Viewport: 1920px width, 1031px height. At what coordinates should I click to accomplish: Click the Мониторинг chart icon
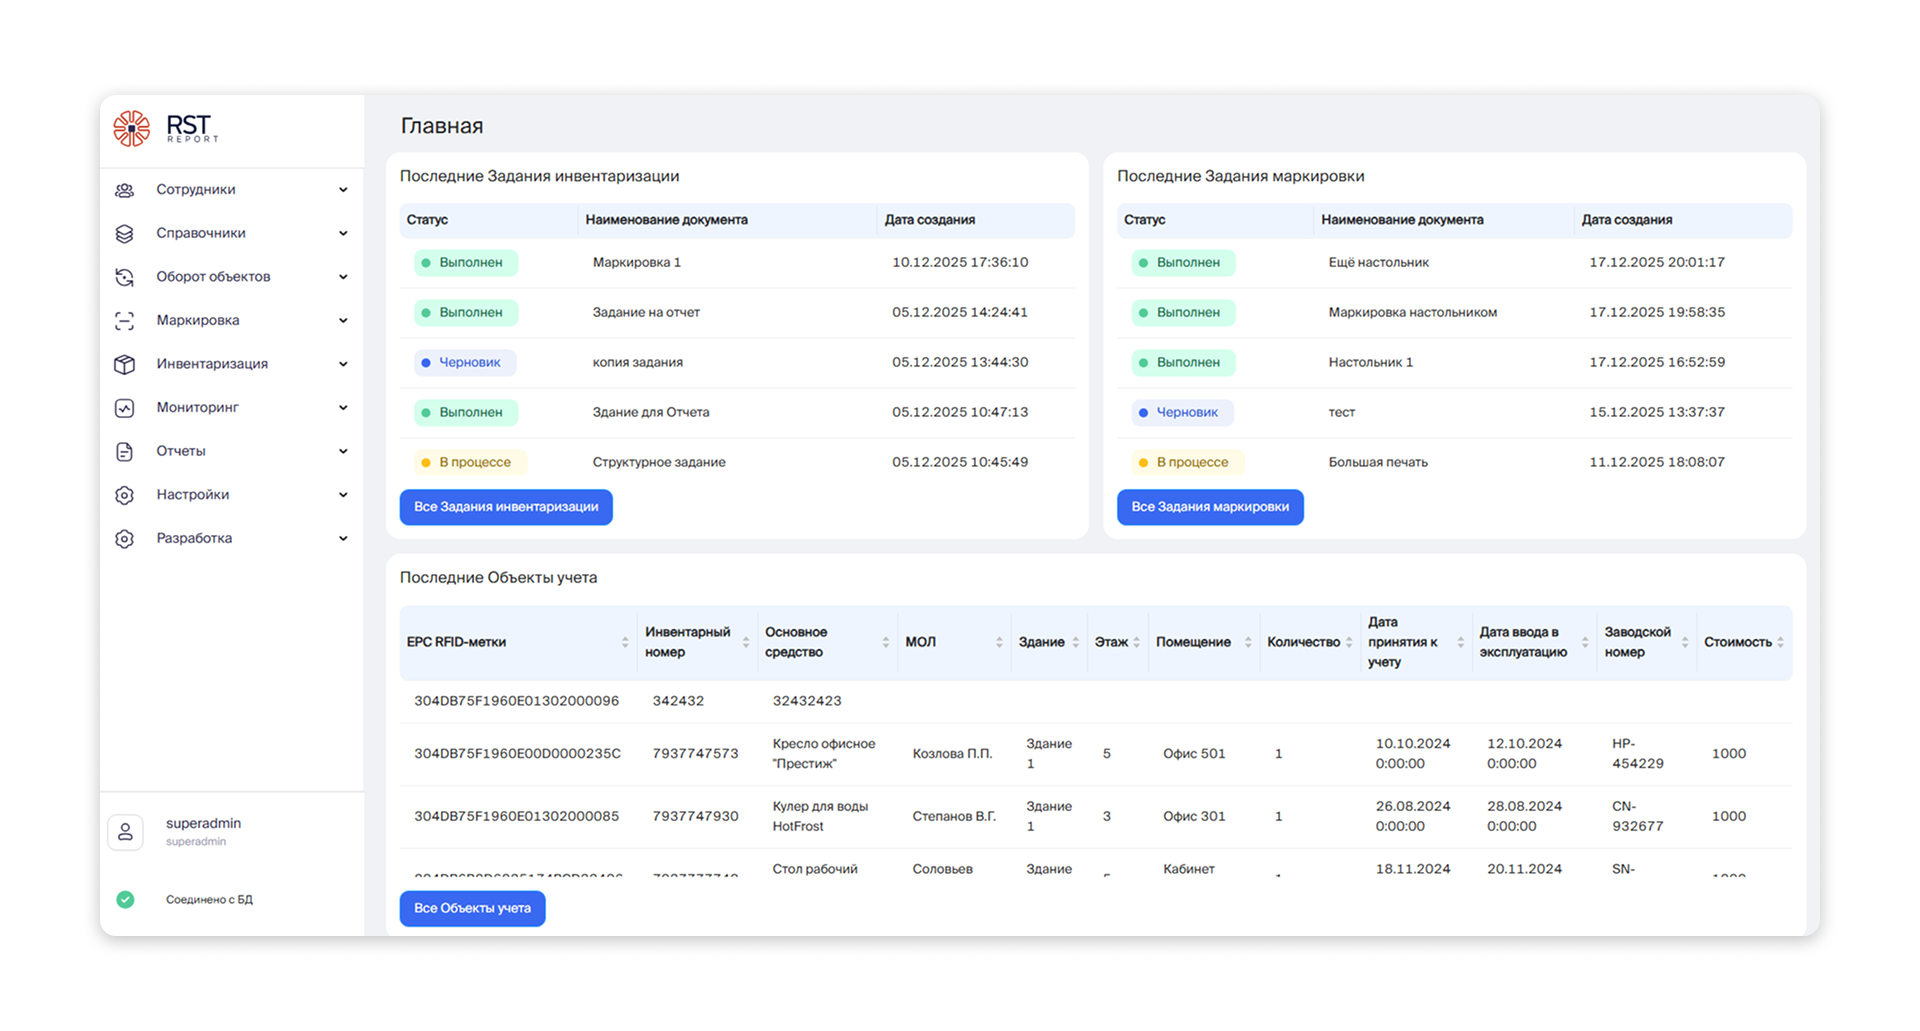[x=125, y=408]
